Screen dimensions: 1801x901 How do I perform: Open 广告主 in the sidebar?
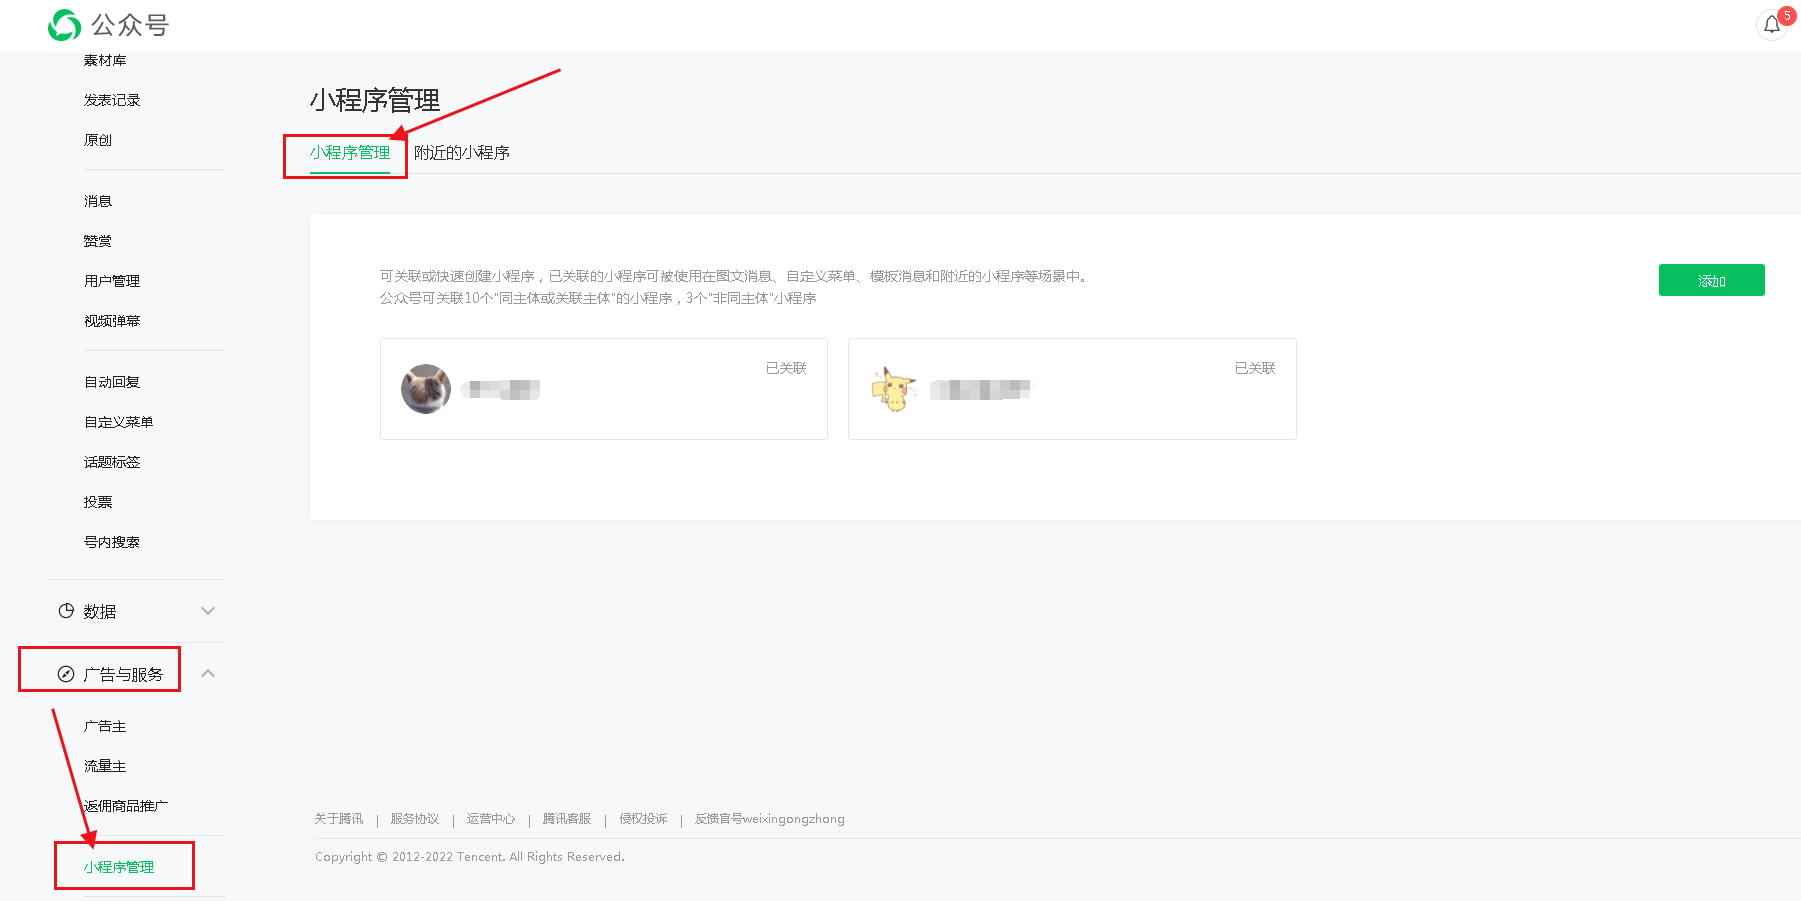pyautogui.click(x=105, y=726)
